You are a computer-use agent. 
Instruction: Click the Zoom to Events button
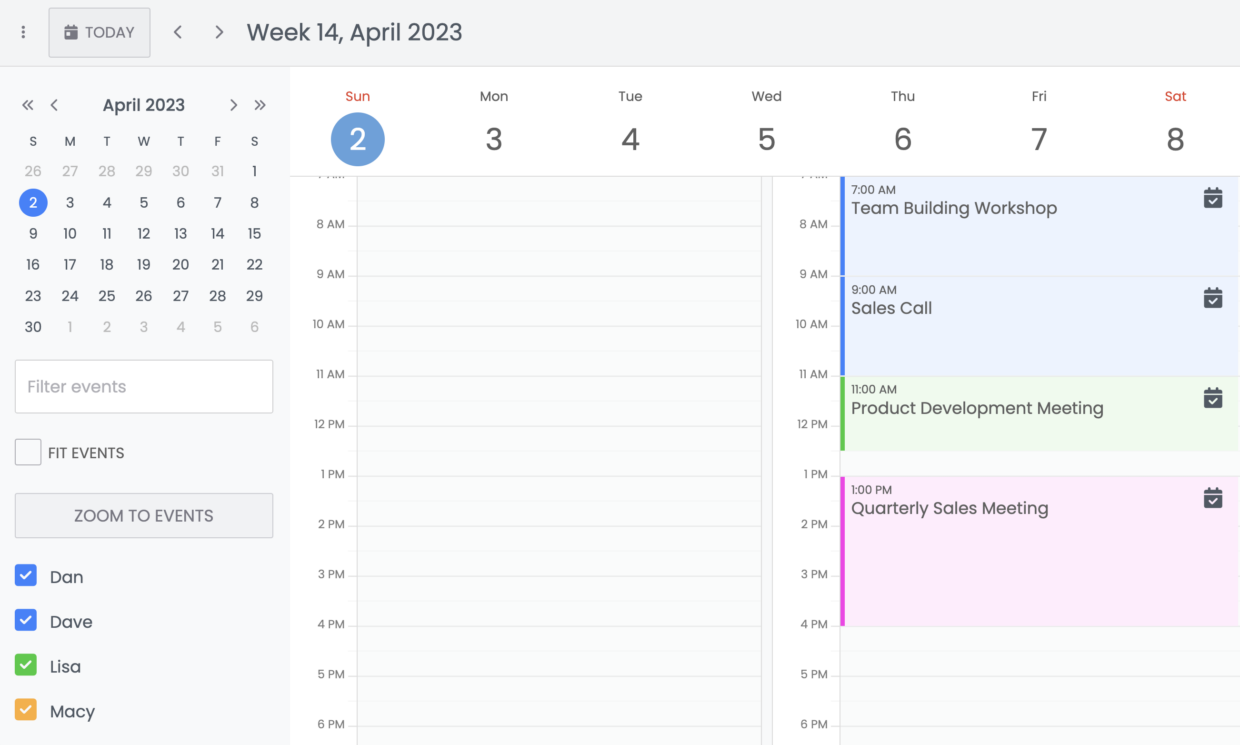(144, 516)
